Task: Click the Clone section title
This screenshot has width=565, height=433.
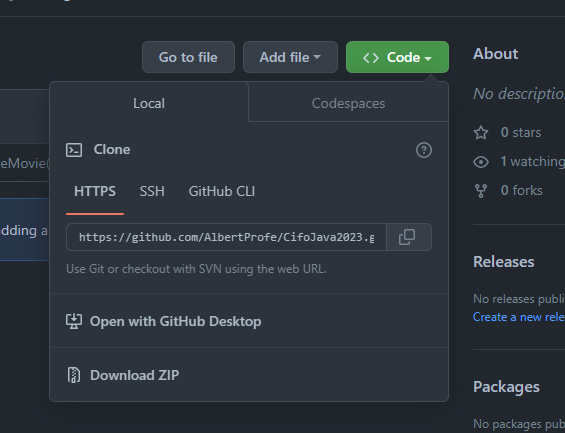Action: point(112,149)
